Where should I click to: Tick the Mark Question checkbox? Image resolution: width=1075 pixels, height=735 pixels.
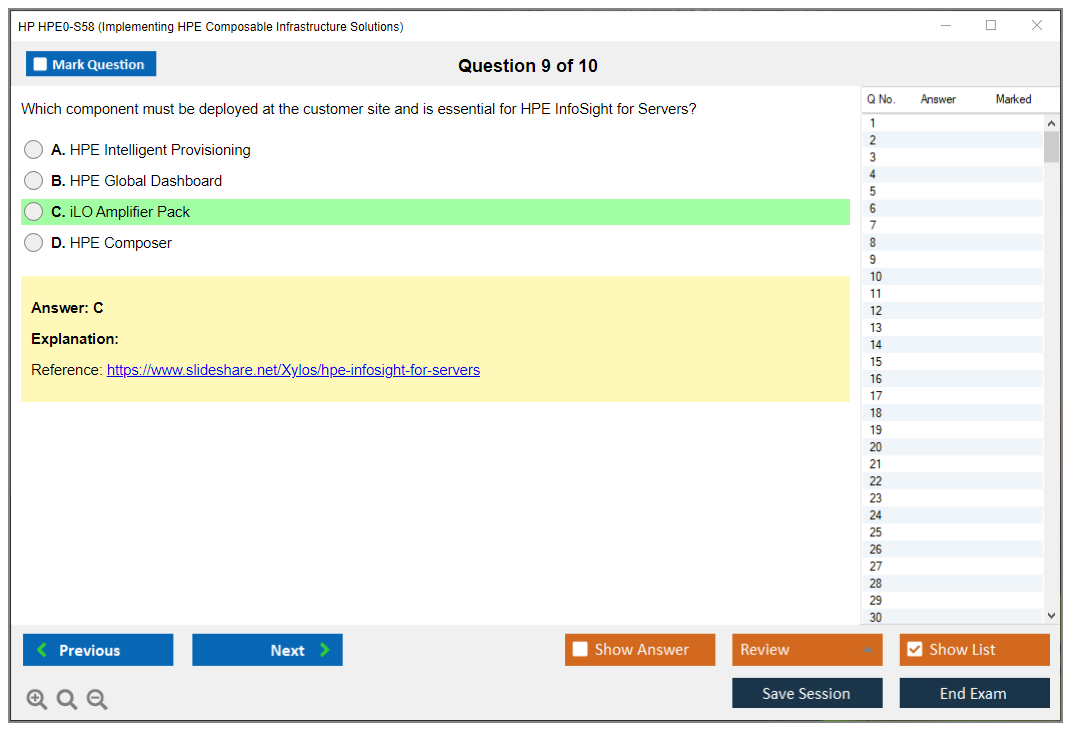(41, 65)
